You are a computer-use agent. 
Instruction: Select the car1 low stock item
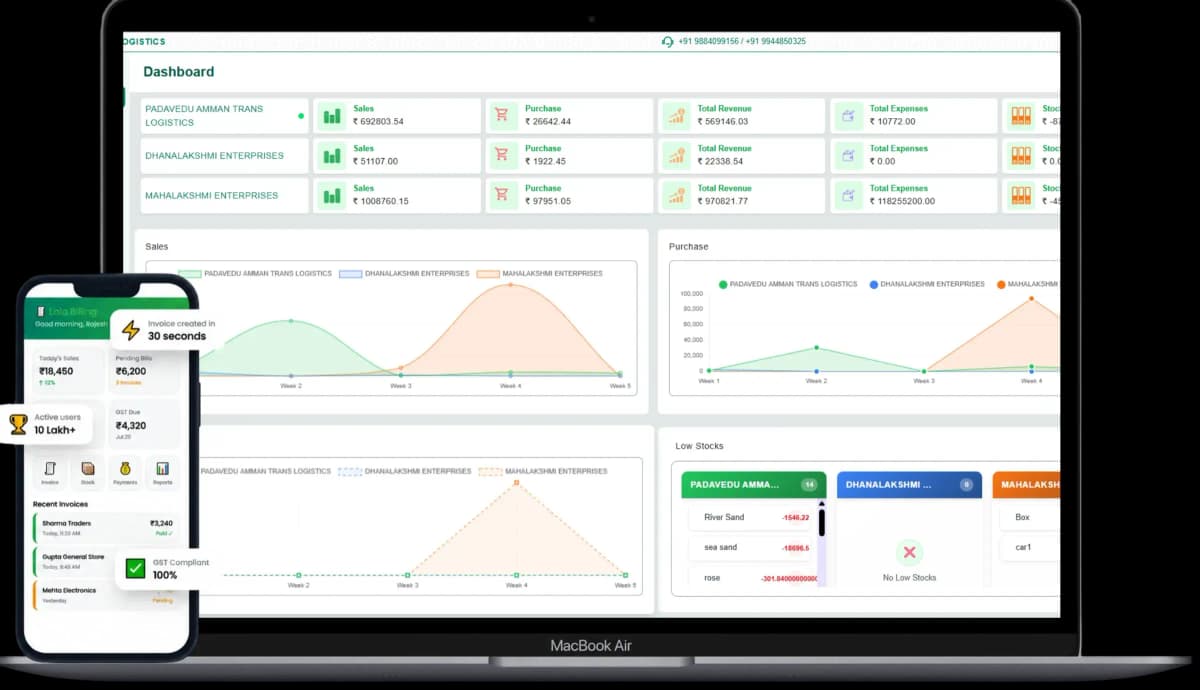coord(1030,548)
